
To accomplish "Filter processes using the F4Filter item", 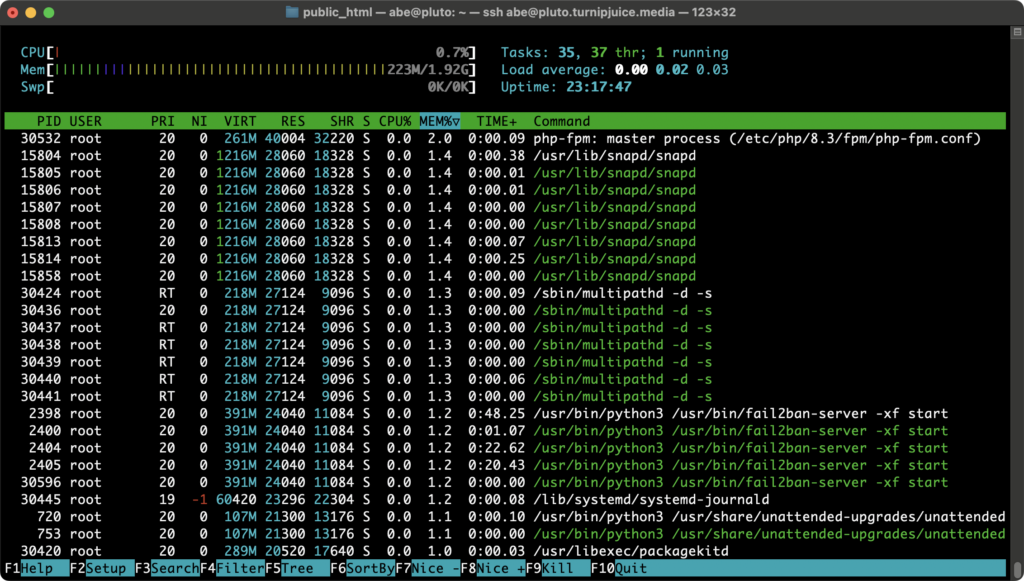I will (233, 567).
